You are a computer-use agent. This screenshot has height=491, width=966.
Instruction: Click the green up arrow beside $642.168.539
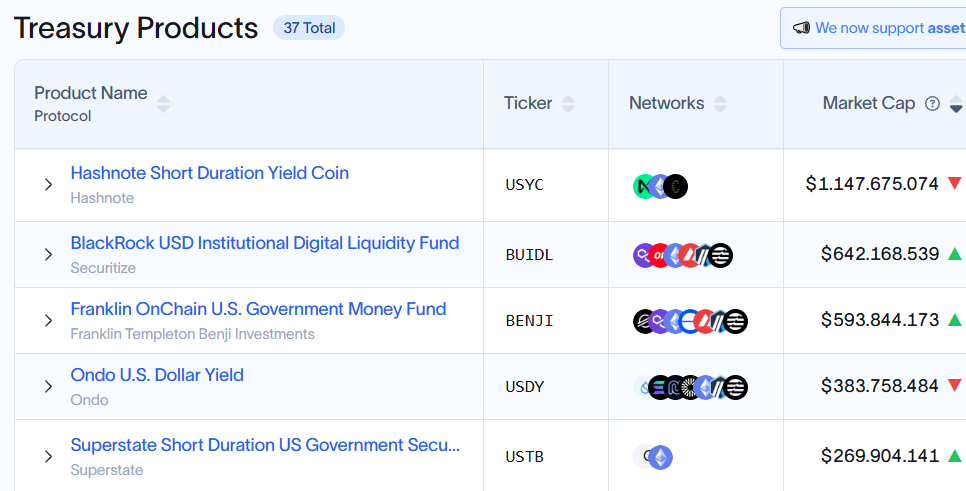954,253
